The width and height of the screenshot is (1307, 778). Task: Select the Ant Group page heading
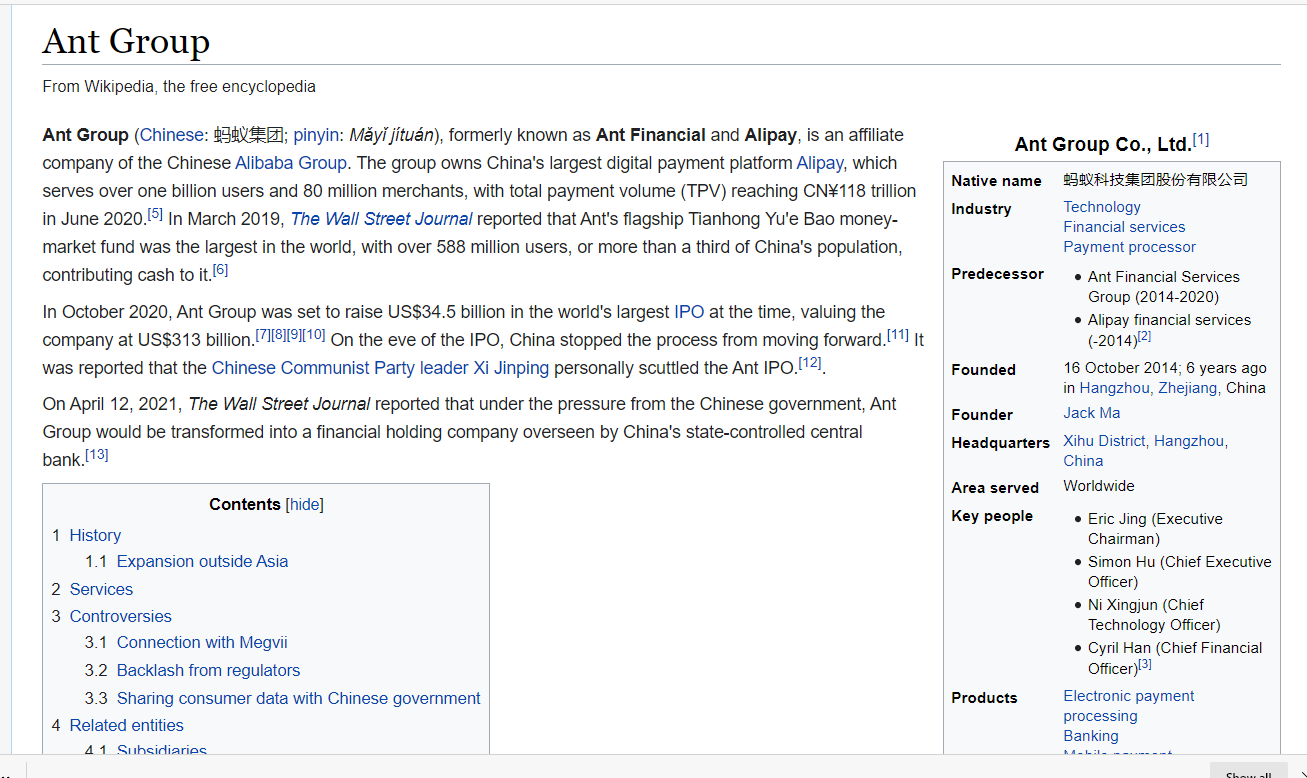(x=126, y=41)
